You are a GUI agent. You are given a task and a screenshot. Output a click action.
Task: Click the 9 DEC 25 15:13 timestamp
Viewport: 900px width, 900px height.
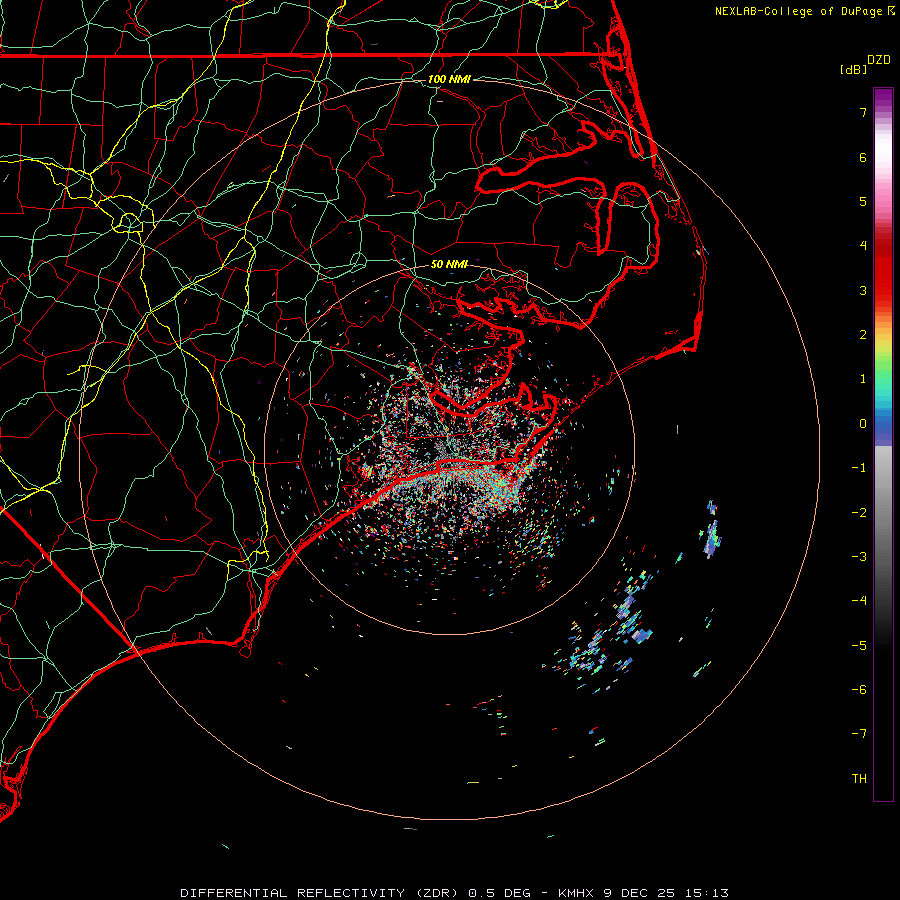[x=666, y=893]
